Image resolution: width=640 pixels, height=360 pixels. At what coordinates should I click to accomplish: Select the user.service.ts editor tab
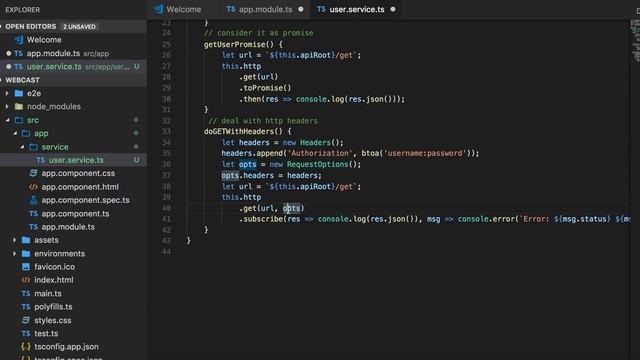pos(356,9)
